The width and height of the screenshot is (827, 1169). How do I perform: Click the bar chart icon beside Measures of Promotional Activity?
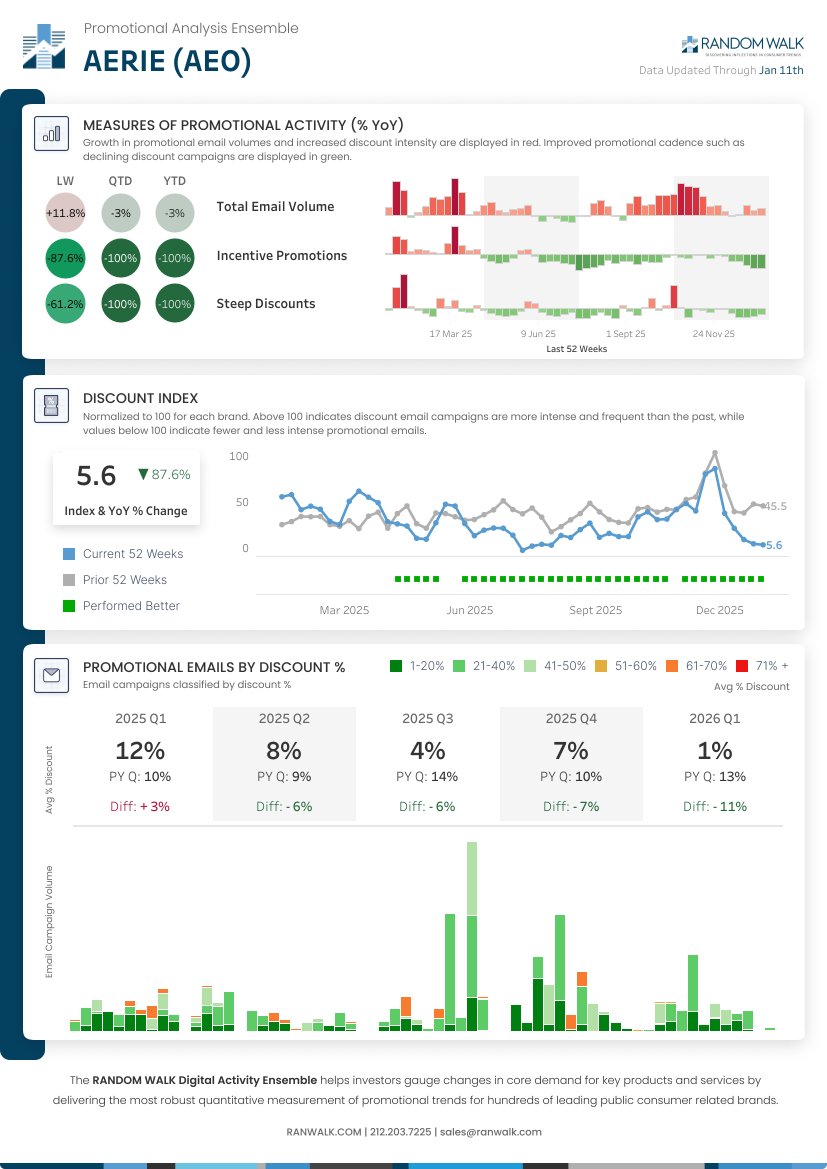51,133
